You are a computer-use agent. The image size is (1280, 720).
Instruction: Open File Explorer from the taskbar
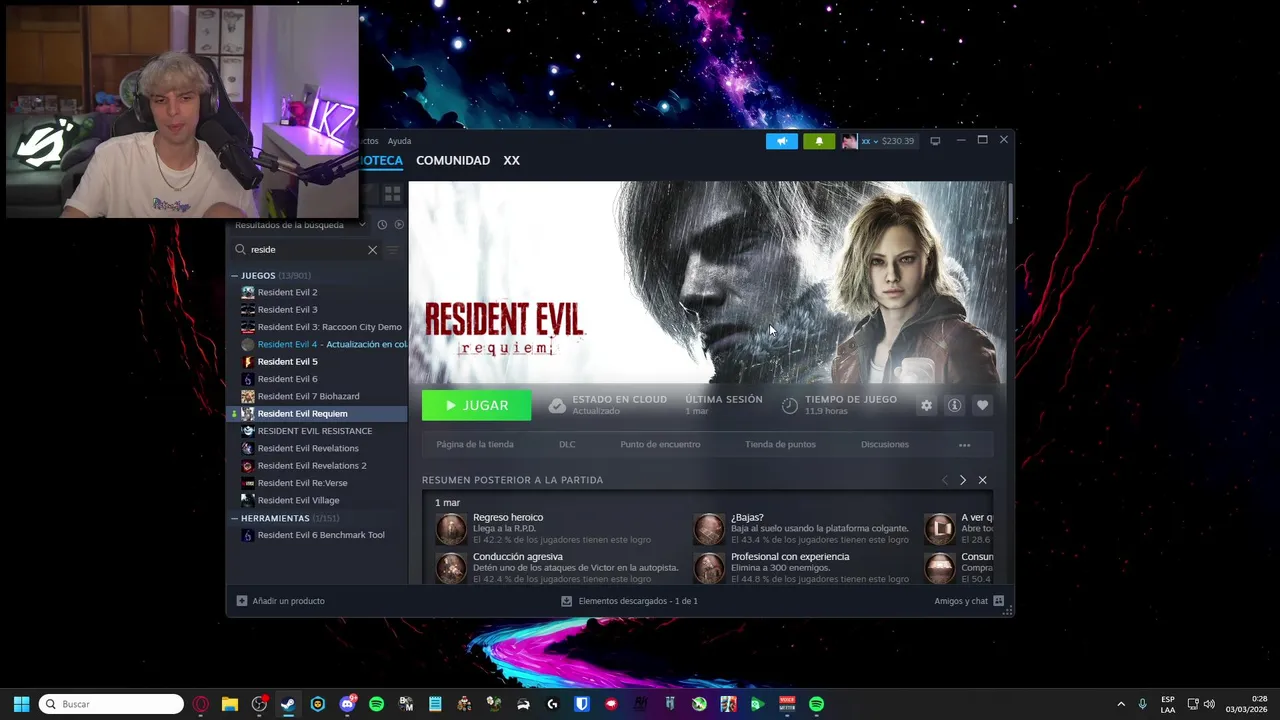point(229,704)
